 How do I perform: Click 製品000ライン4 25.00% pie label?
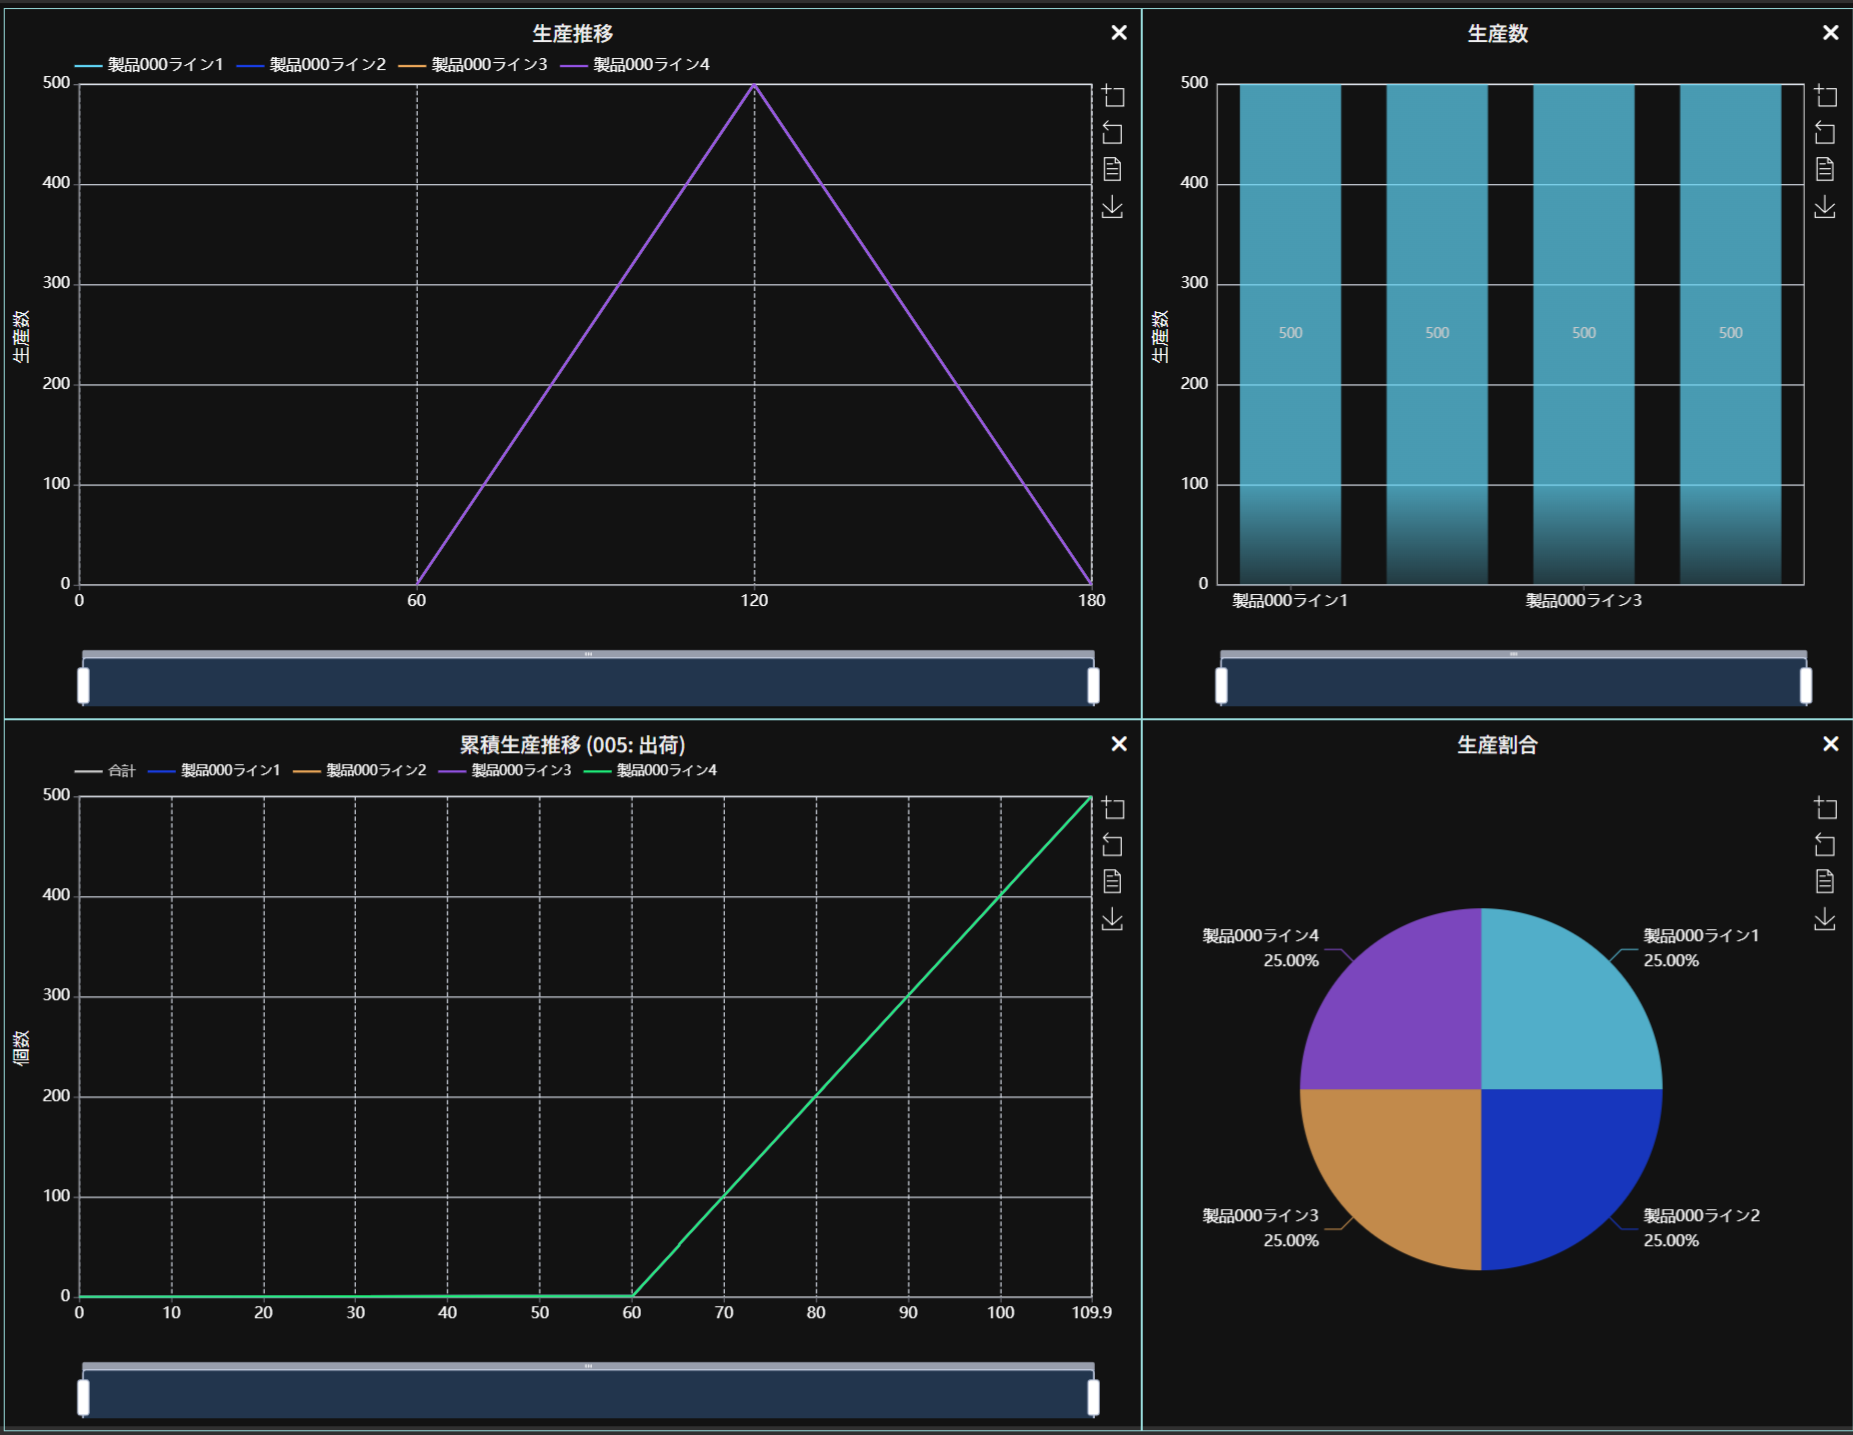pyautogui.click(x=1261, y=948)
